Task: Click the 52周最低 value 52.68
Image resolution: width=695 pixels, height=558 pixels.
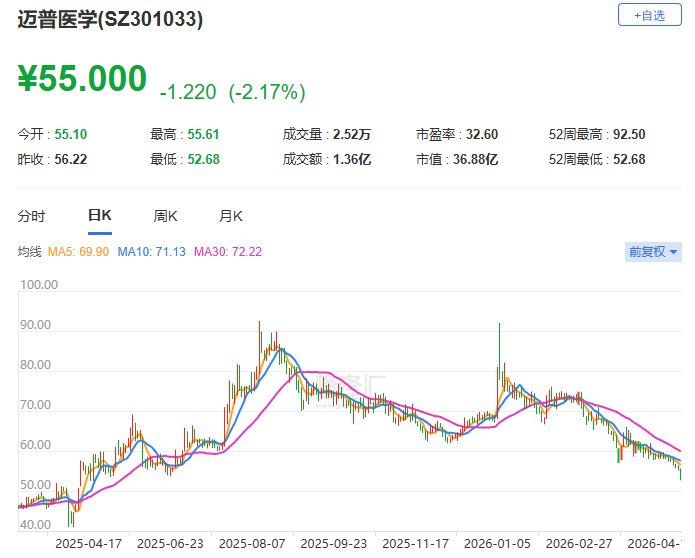Action: tap(629, 159)
